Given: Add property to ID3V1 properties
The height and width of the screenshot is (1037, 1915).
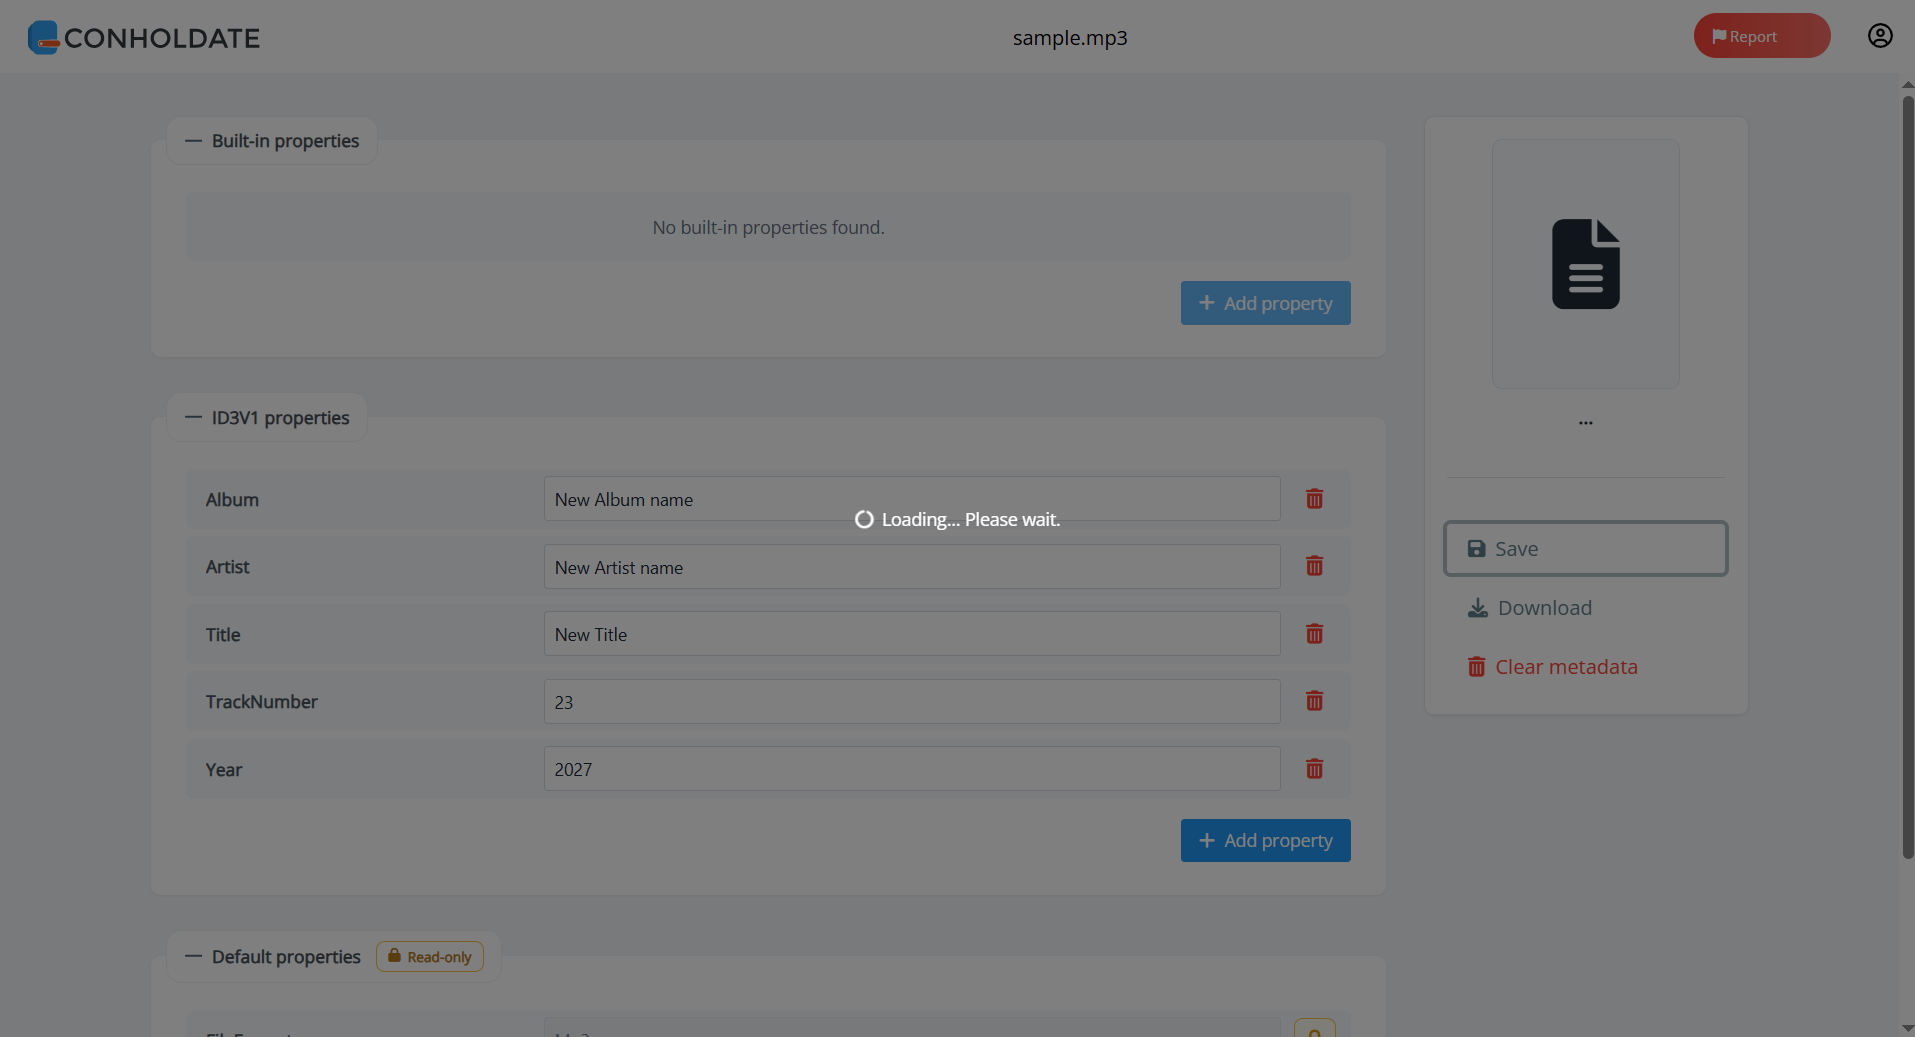Looking at the screenshot, I should [1265, 840].
